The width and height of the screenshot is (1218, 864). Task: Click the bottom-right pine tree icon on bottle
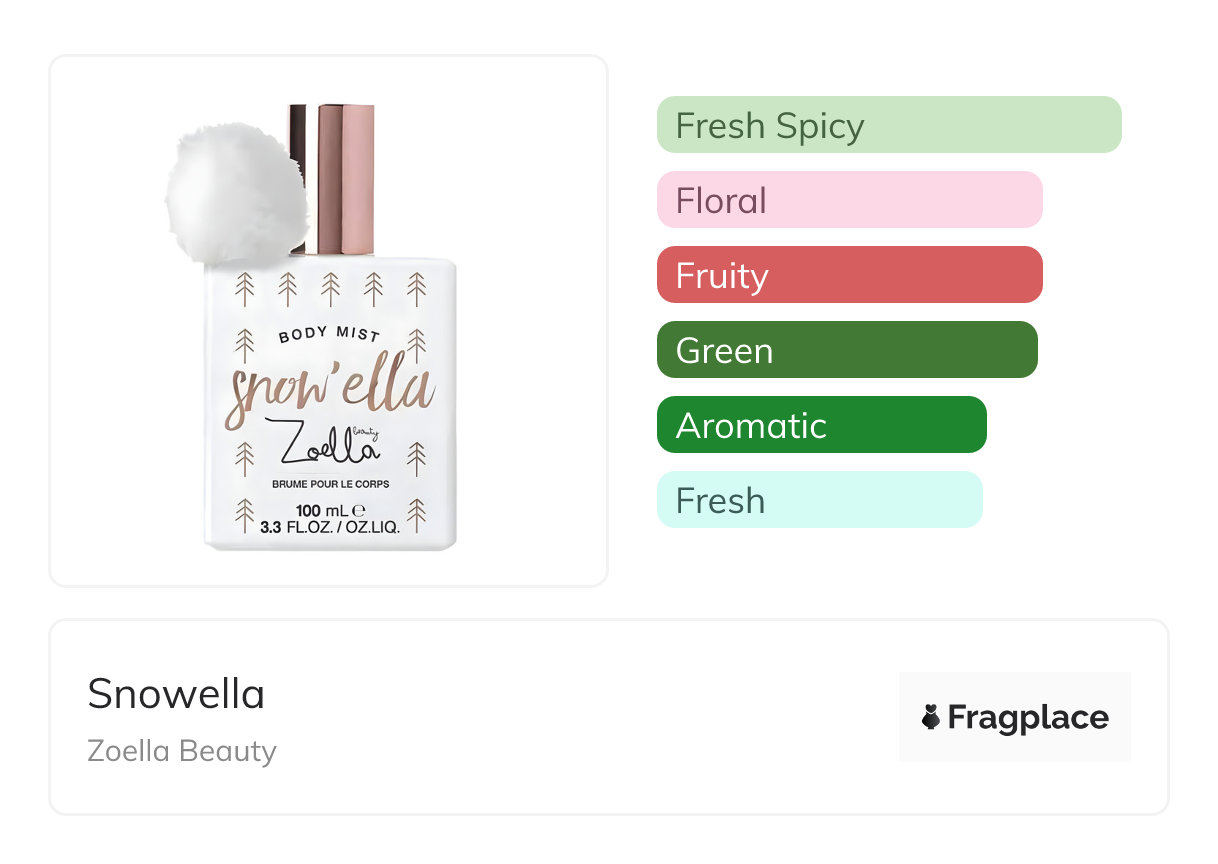pos(417,515)
